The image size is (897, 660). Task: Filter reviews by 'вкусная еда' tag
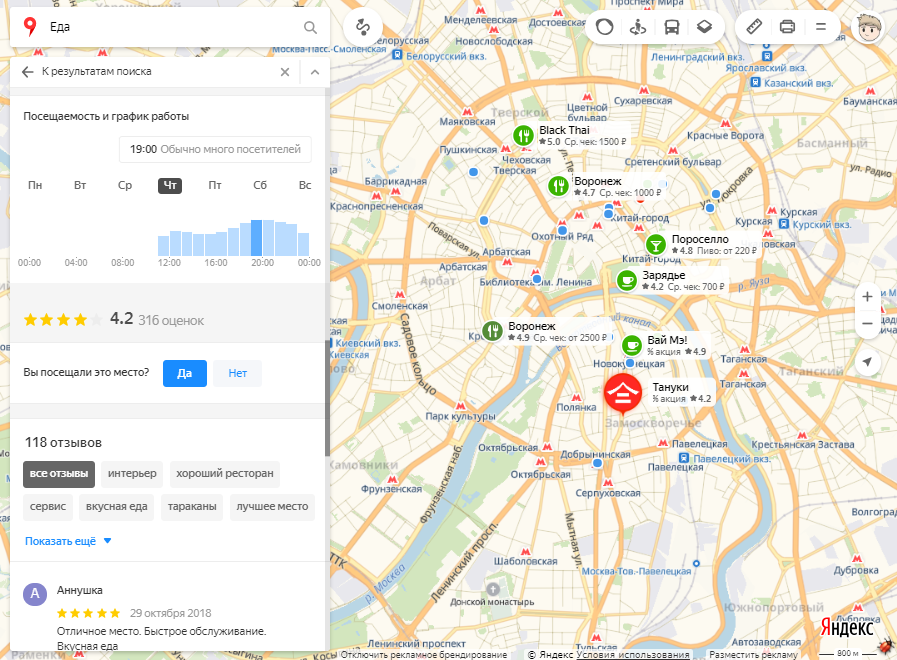(117, 507)
